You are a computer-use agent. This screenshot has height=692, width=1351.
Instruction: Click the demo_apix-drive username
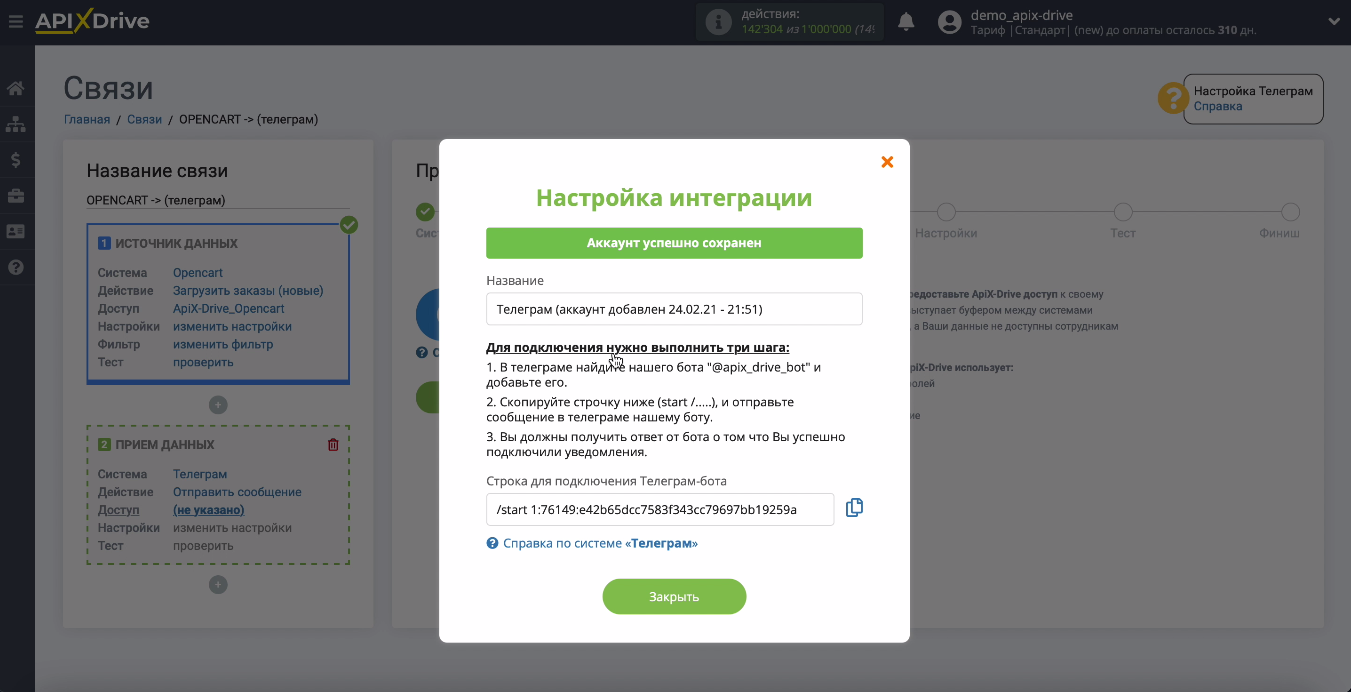click(x=1023, y=15)
